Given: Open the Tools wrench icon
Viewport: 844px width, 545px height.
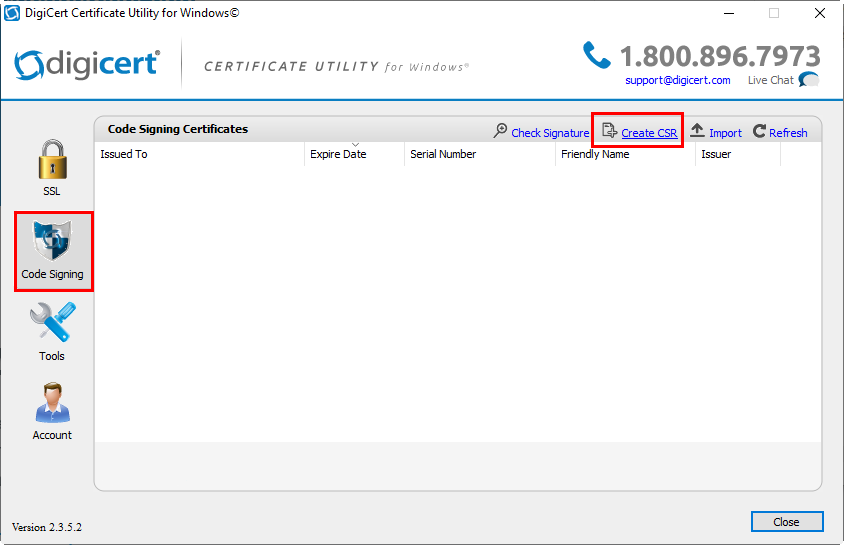Looking at the screenshot, I should coord(52,323).
